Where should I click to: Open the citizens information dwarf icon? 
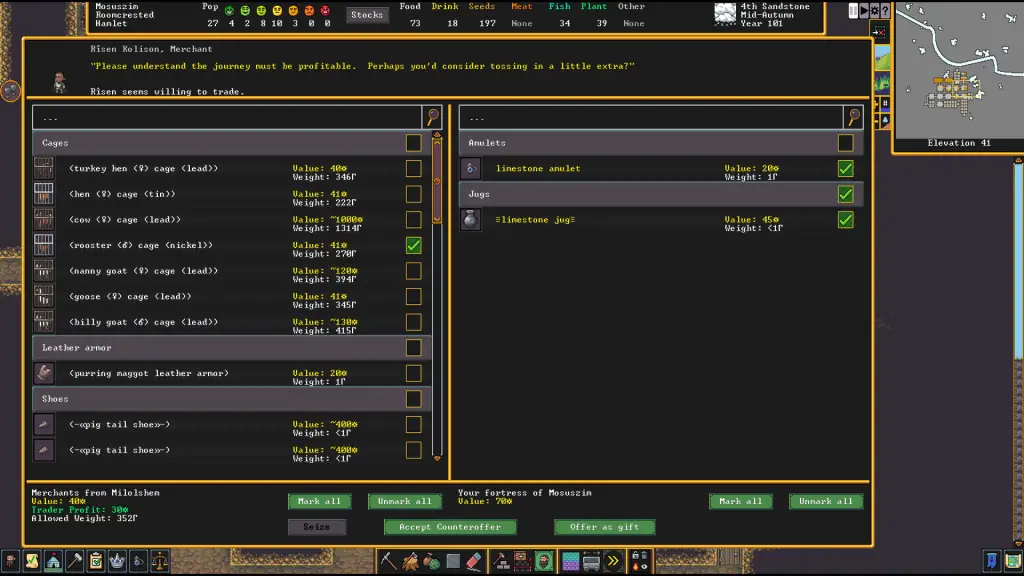coord(11,561)
